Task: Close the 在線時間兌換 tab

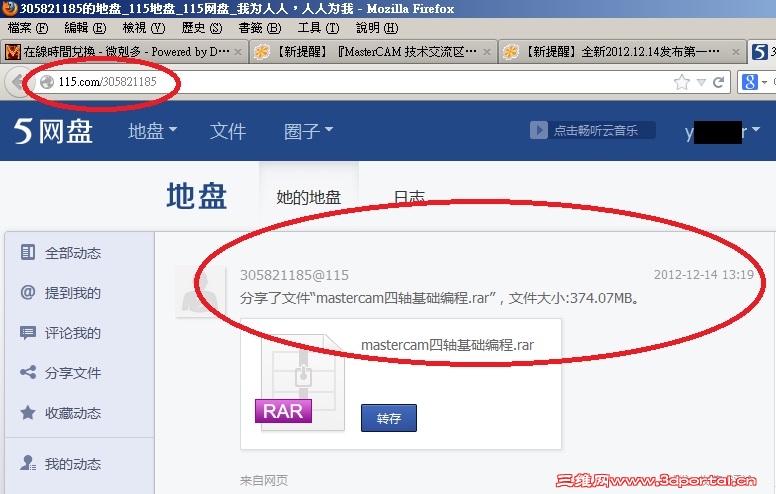Action: pos(238,51)
